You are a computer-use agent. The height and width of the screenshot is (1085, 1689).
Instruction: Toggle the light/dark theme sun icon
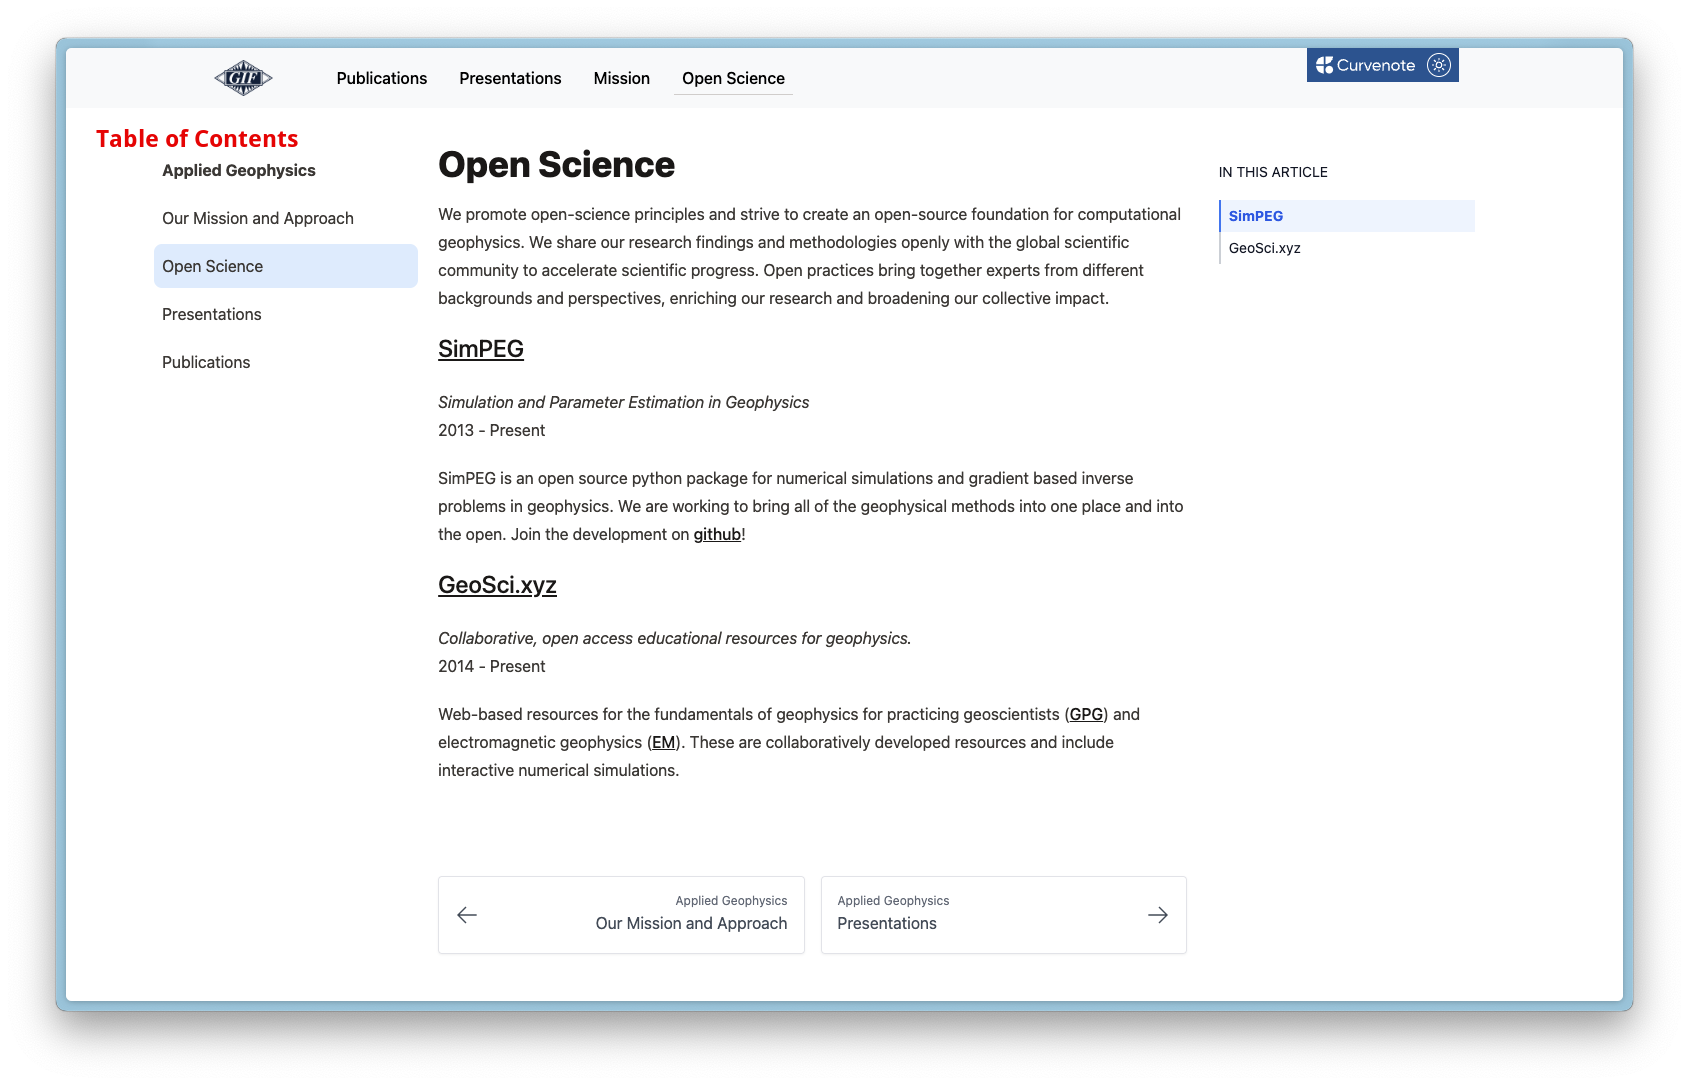tap(1438, 65)
